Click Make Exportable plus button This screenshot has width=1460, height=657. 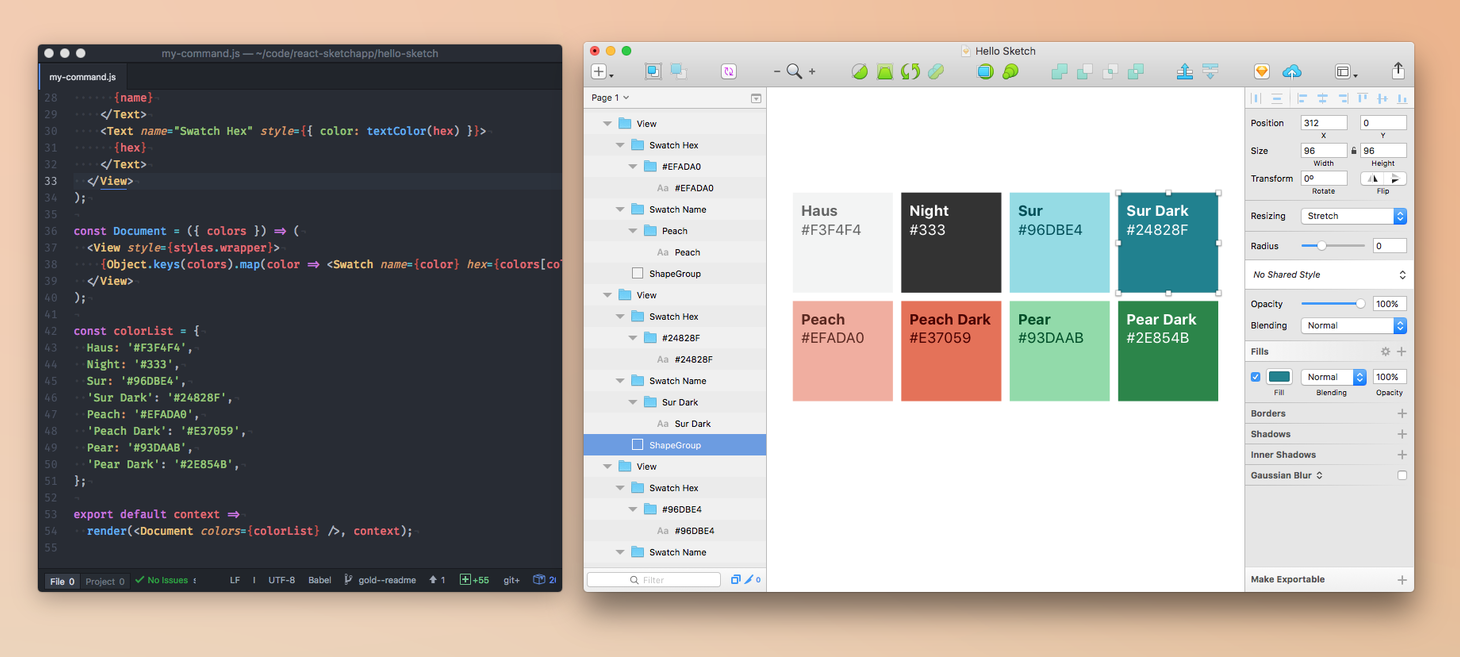click(x=1402, y=580)
